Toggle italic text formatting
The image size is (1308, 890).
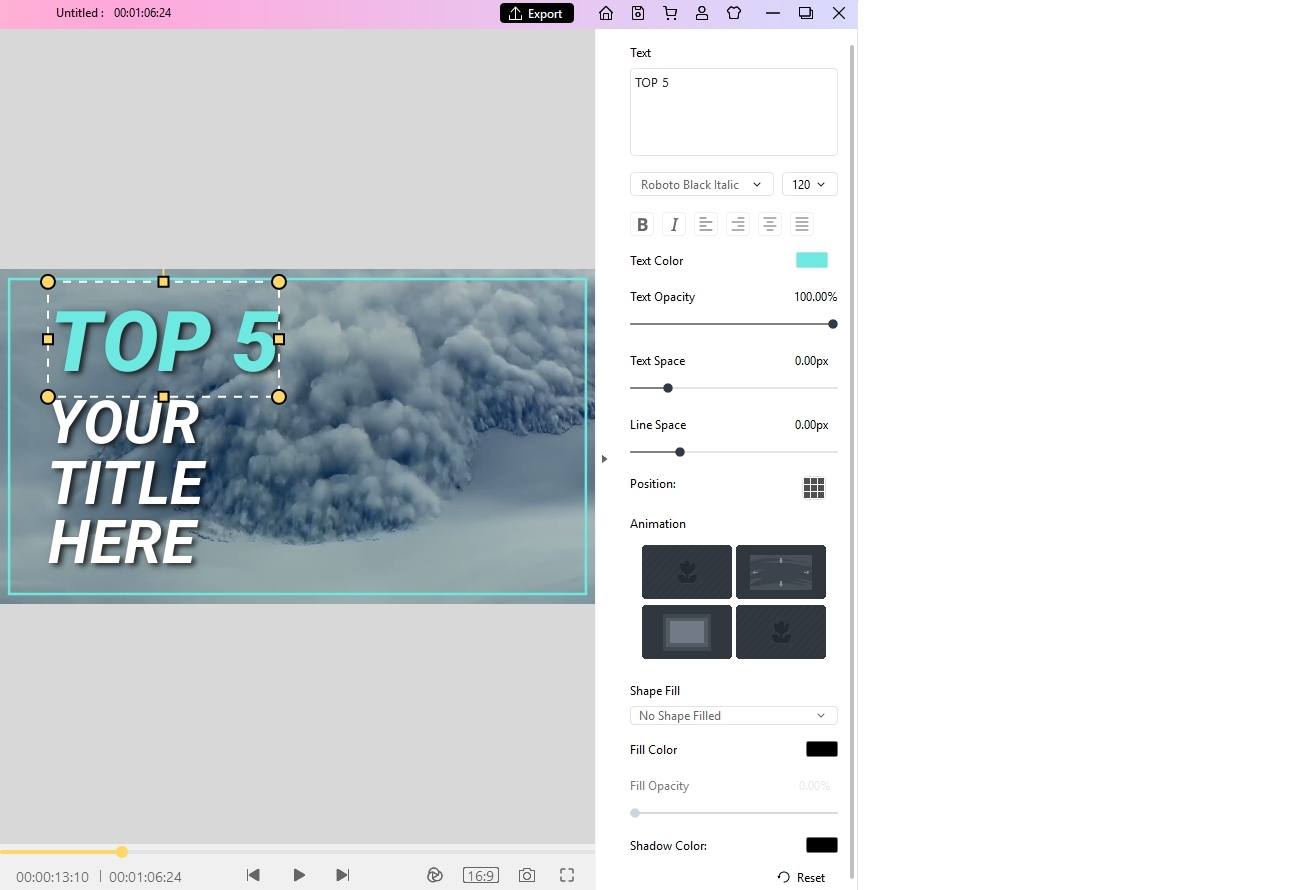point(674,224)
